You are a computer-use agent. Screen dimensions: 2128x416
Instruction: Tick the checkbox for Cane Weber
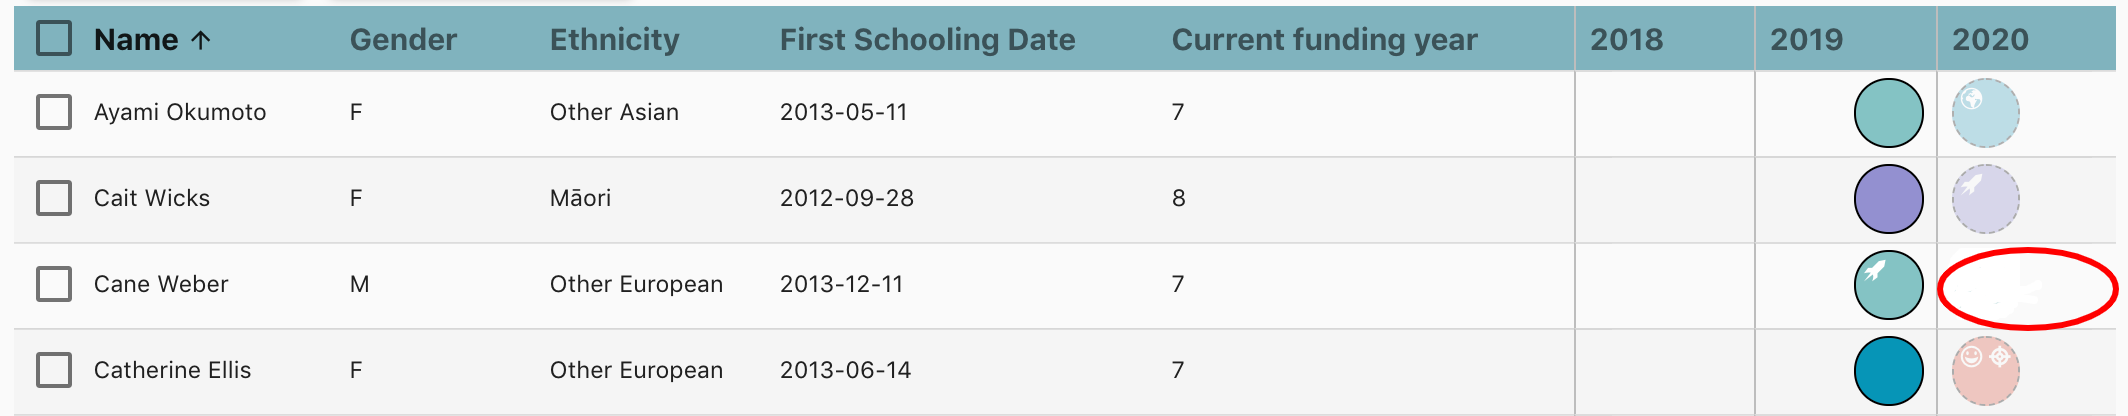click(x=54, y=284)
